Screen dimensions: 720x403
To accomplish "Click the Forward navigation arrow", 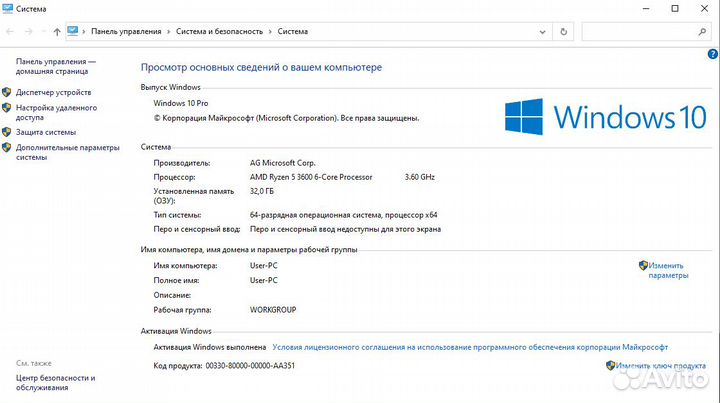I will click(28, 32).
